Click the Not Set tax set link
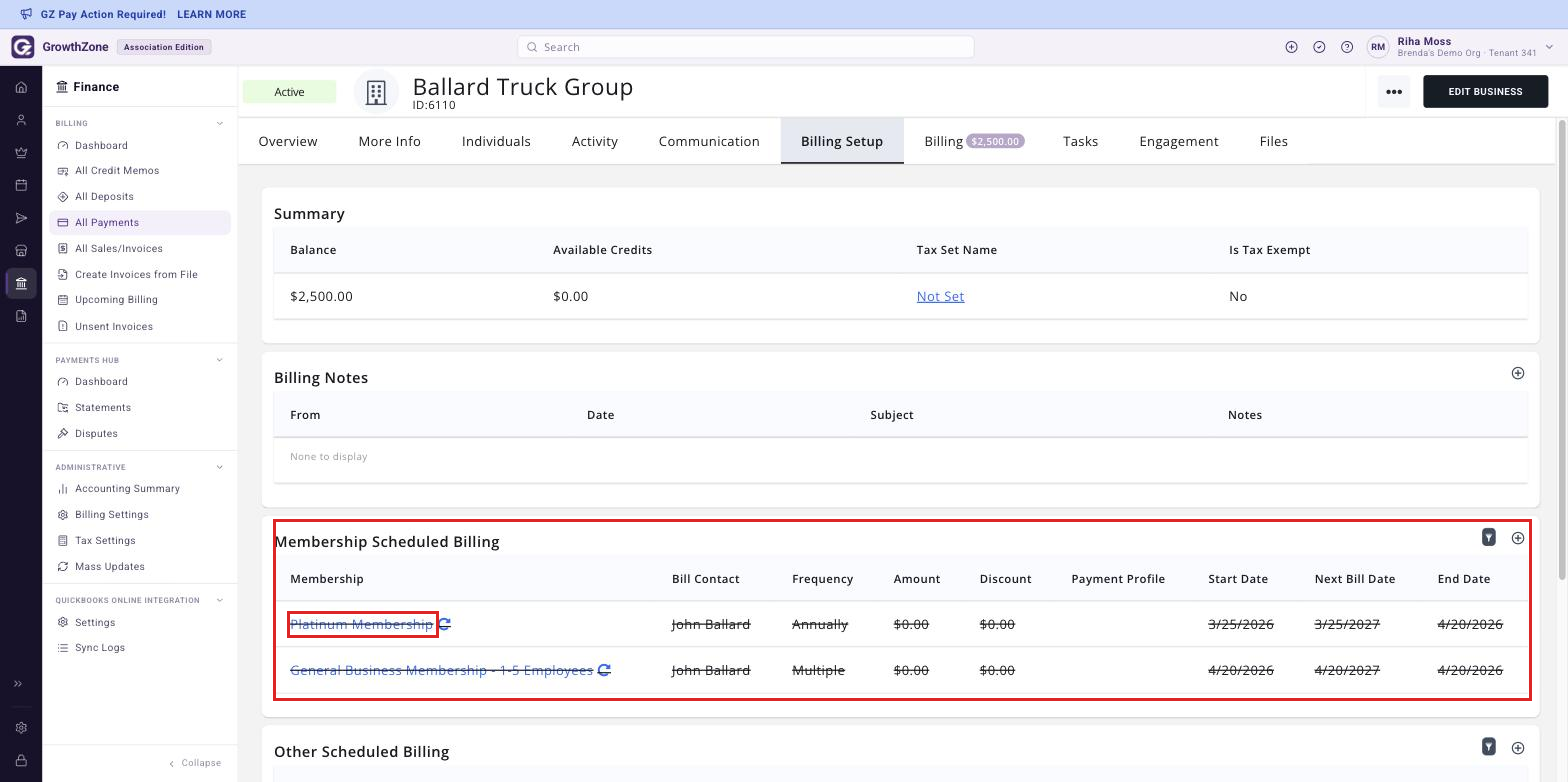Image resolution: width=1568 pixels, height=782 pixels. 940,296
